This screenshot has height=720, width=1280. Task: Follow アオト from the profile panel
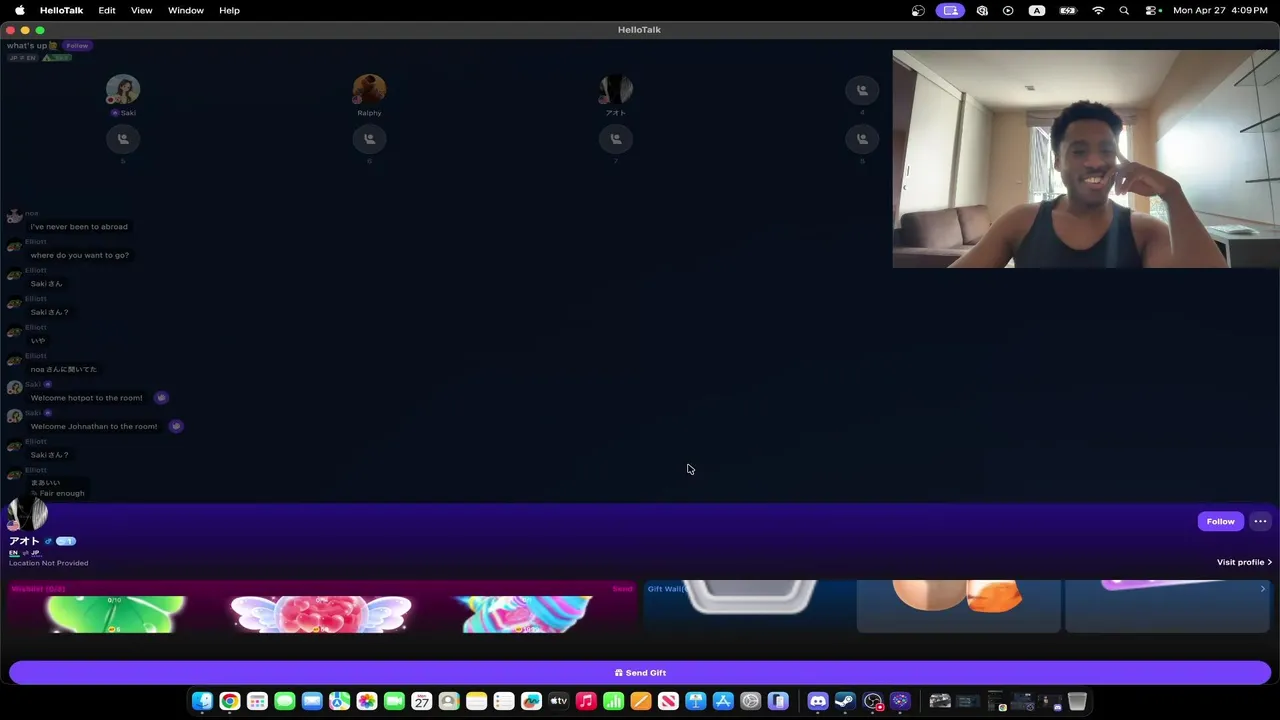coord(1220,521)
